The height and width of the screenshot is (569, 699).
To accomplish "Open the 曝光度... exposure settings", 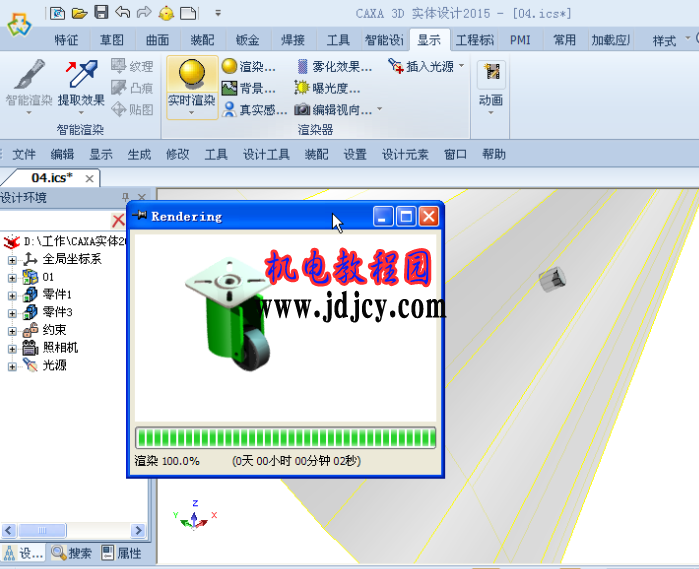I will tap(327, 88).
